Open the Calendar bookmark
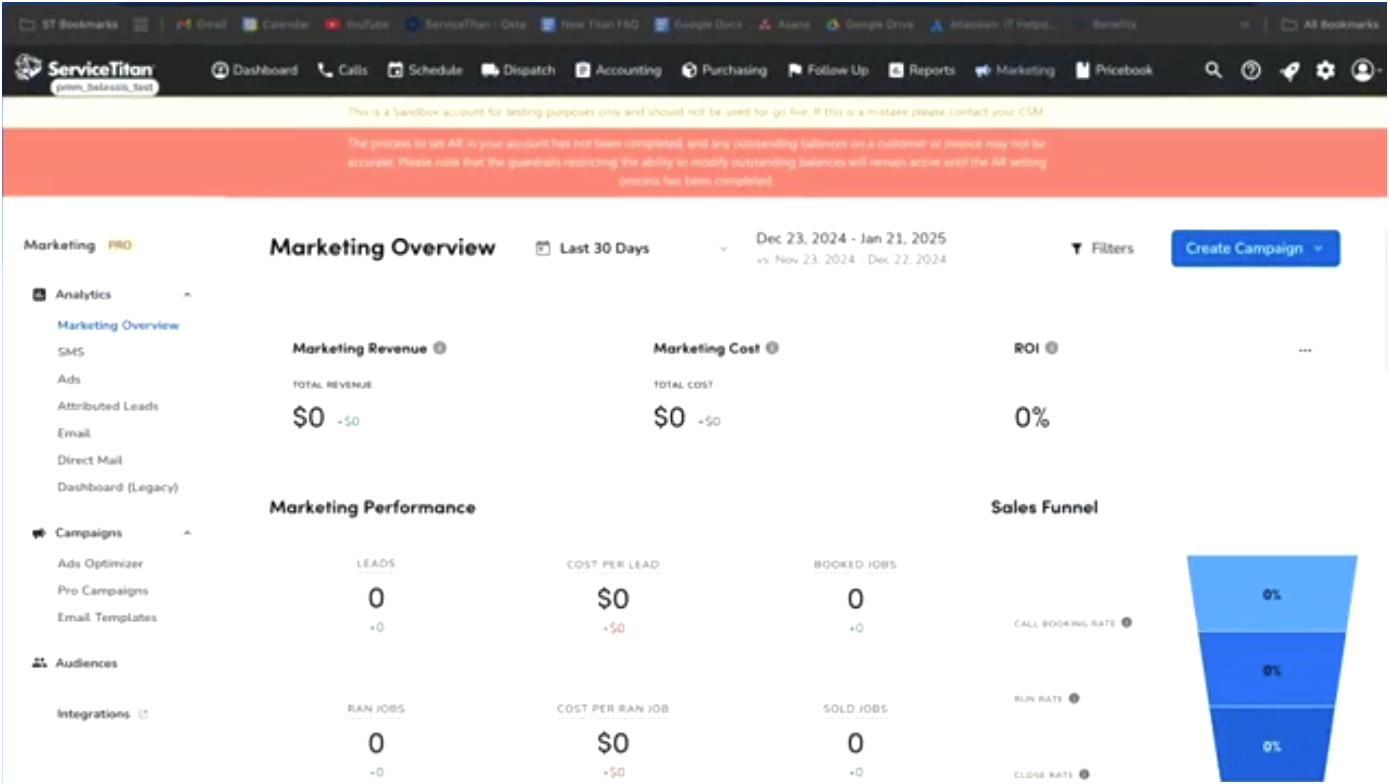Viewport: 1389px width, 784px height. (276, 24)
